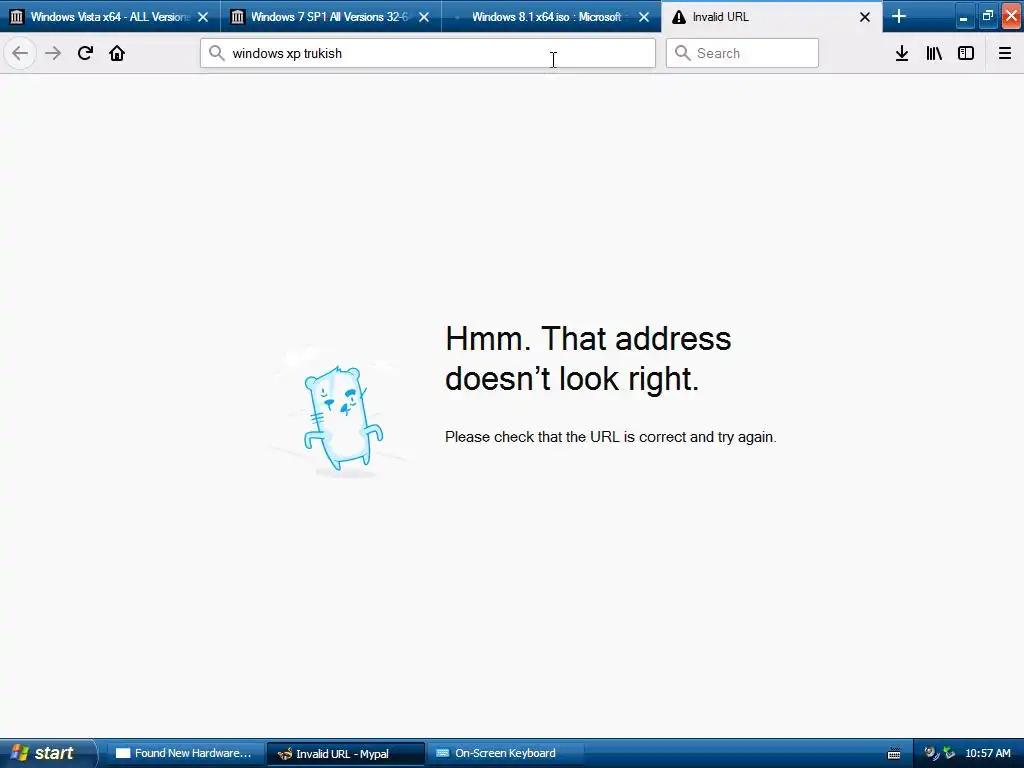The image size is (1024, 768).
Task: Click the Windows 7 tab archive favicon
Action: coord(238,17)
